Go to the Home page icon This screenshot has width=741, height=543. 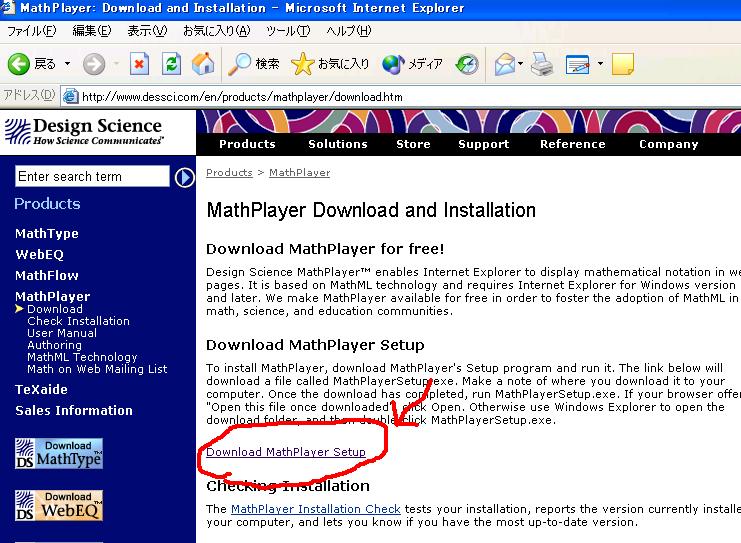(x=203, y=64)
